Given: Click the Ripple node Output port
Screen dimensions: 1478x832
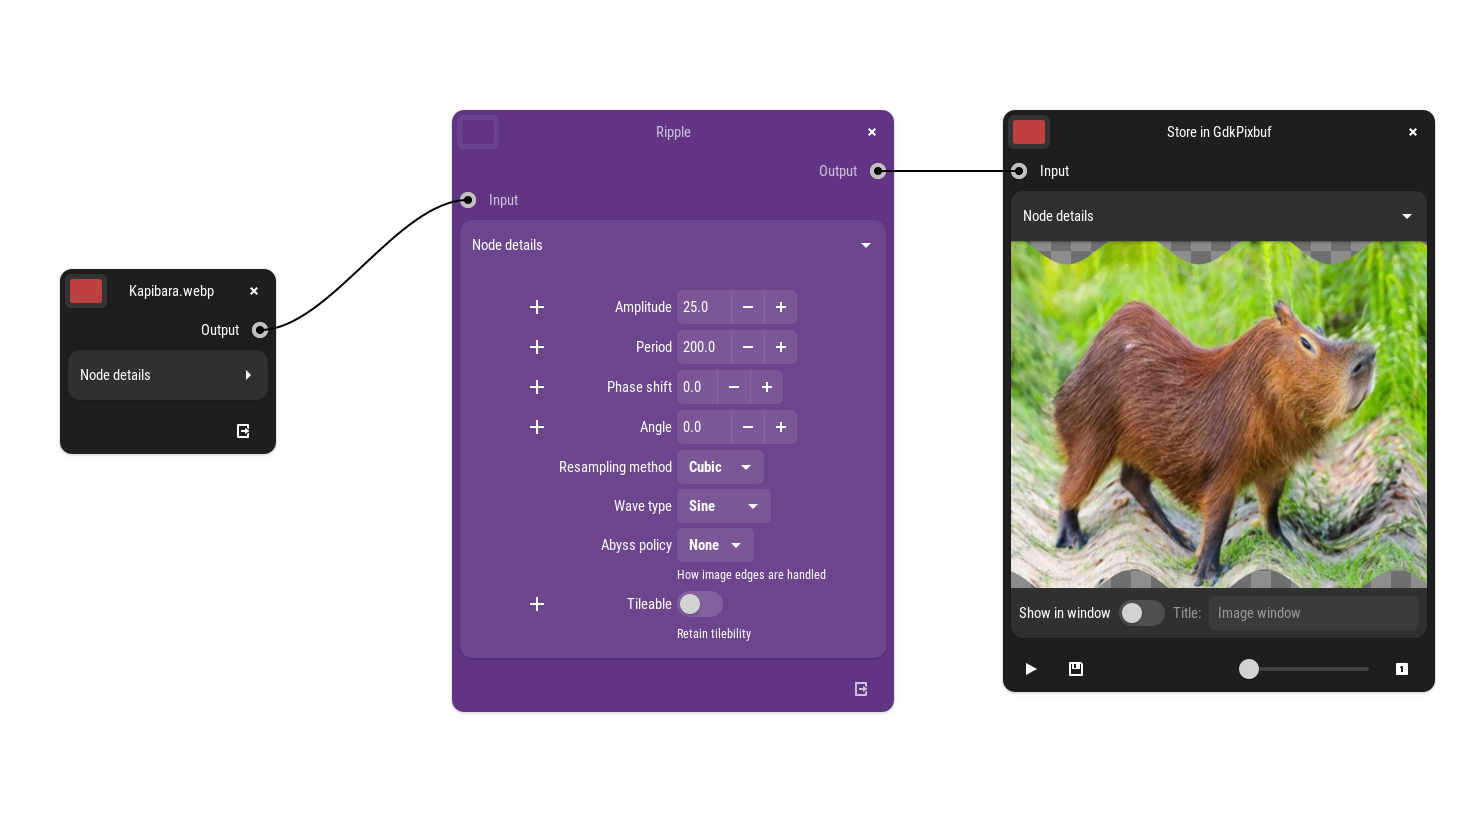Looking at the screenshot, I should click(878, 171).
